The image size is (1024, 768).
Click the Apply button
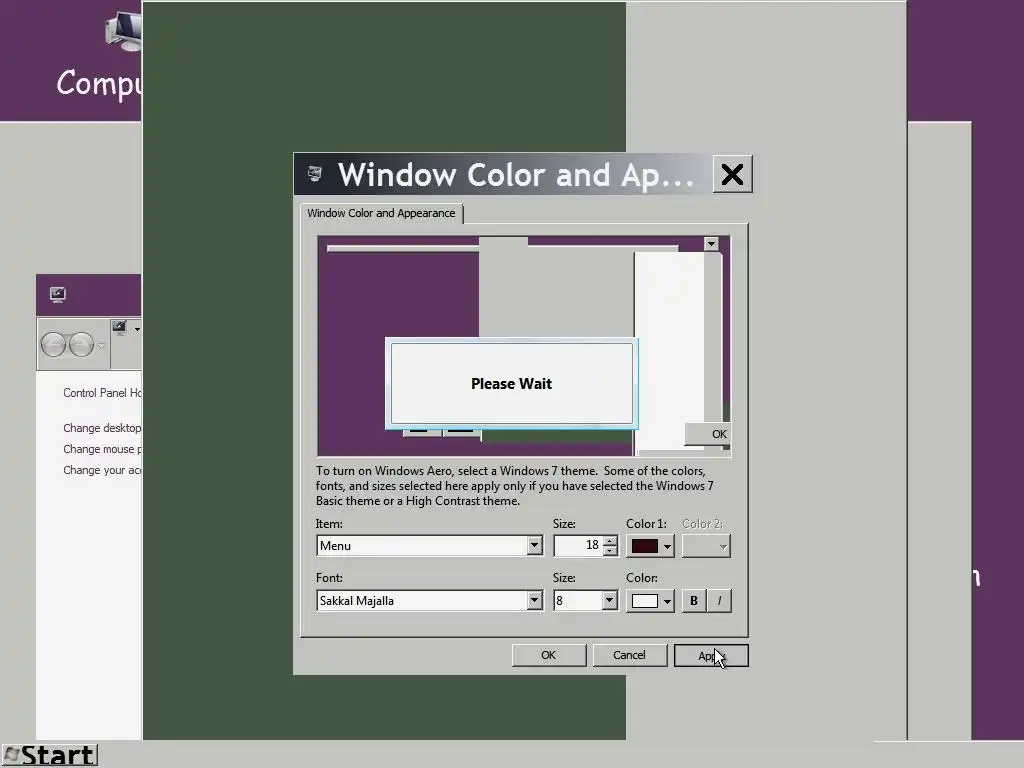tap(711, 656)
